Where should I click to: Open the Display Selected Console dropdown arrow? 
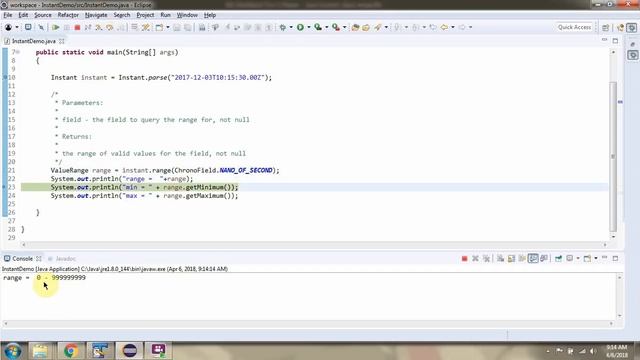[x=578, y=258]
